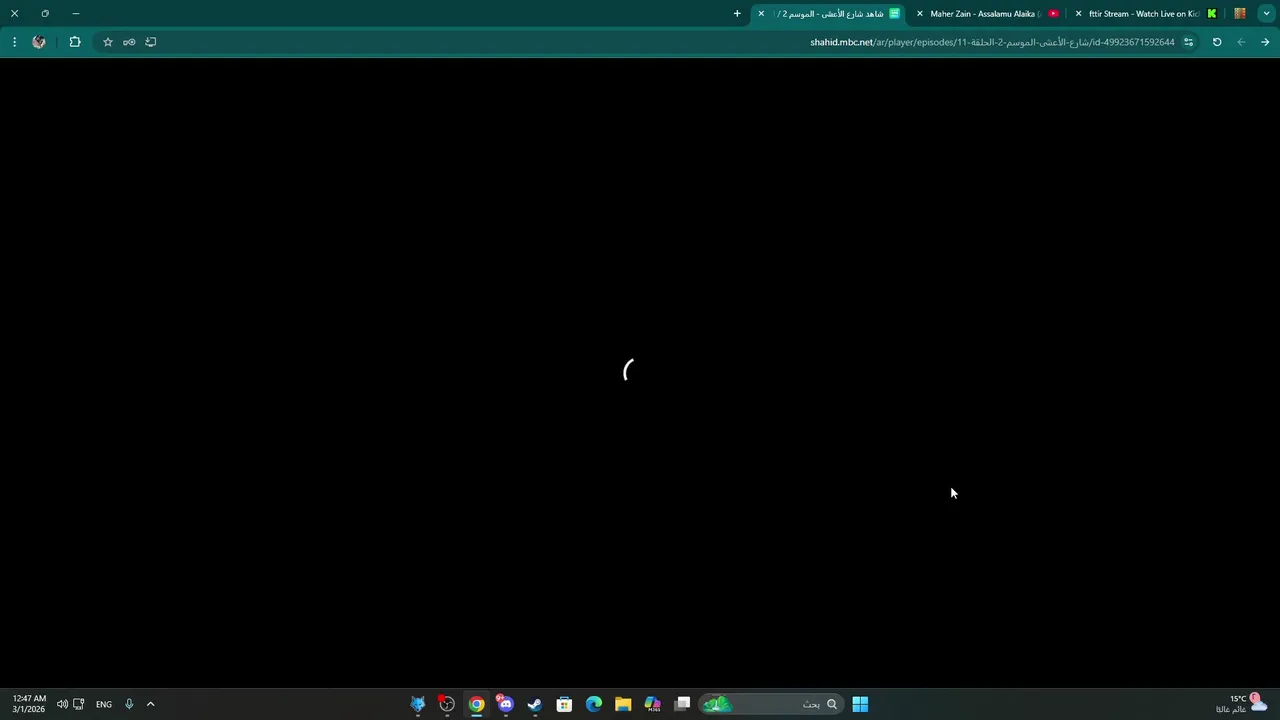1280x720 pixels.
Task: Open the Extensions puzzle icon
Action: [75, 42]
